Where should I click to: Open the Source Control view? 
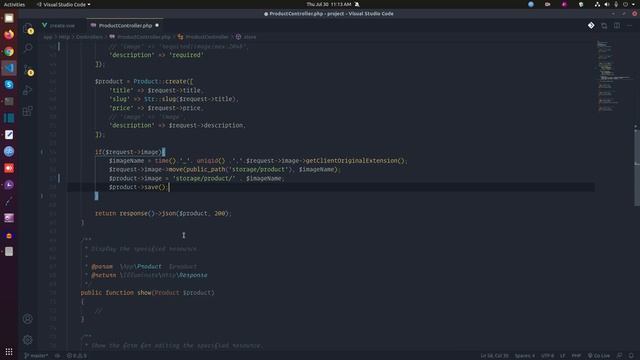(28, 70)
